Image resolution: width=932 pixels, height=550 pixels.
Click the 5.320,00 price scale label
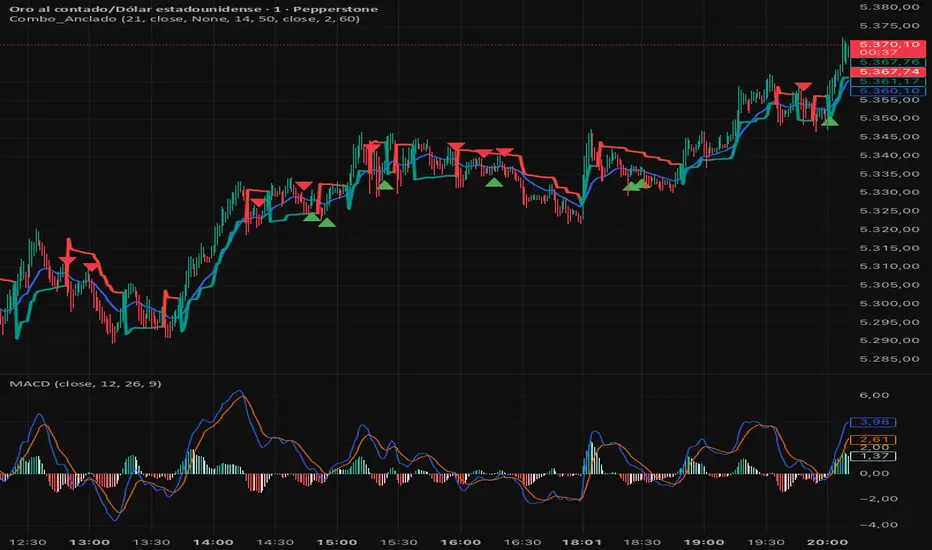pyautogui.click(x=889, y=229)
